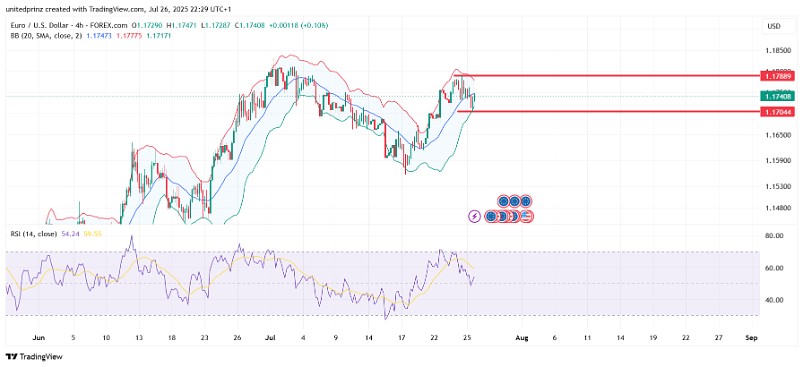The width and height of the screenshot is (803, 367).
Task: Click the purple RSI value 54.24
Action: (x=69, y=233)
